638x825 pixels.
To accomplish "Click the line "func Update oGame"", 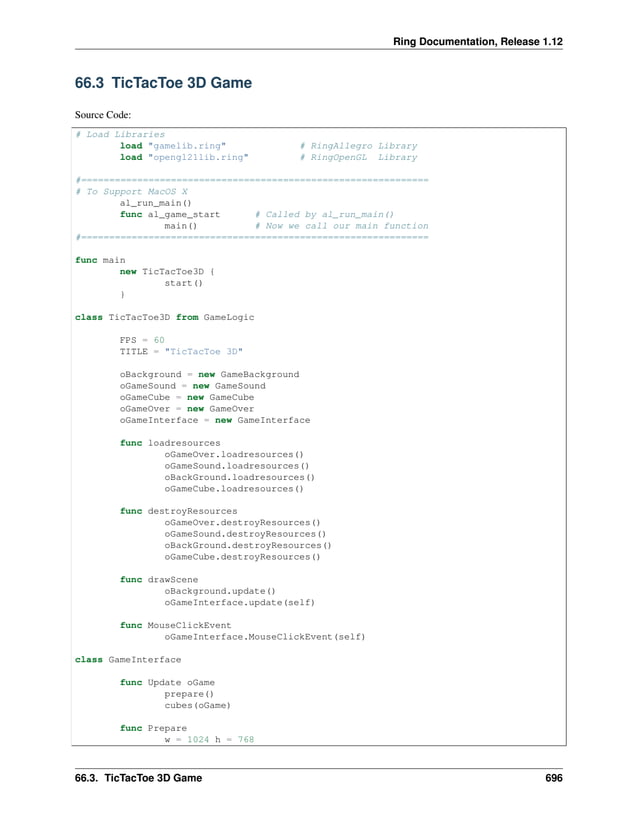I will point(167,682).
